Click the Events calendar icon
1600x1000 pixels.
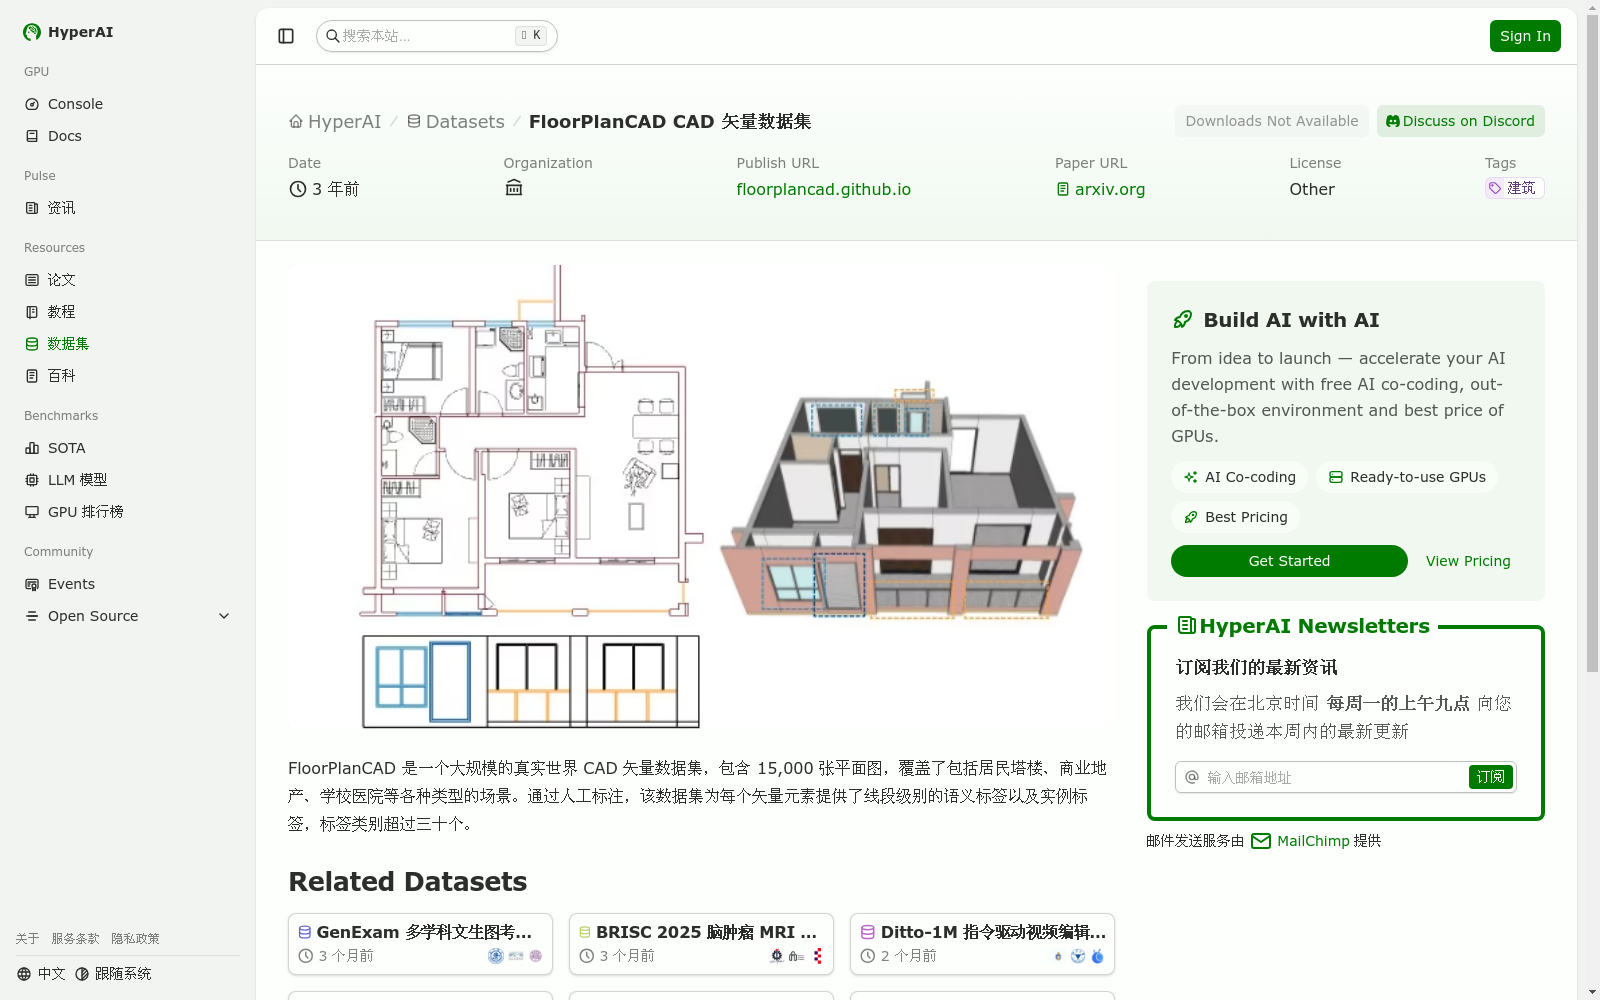click(32, 584)
